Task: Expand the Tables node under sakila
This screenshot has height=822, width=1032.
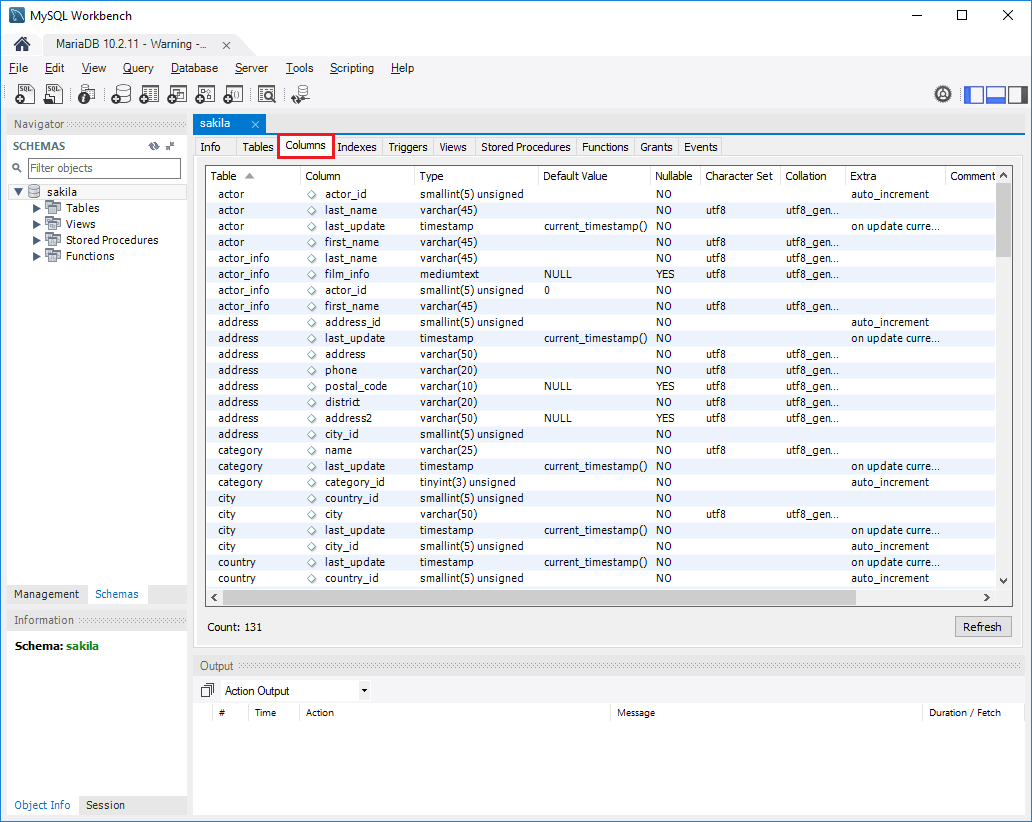Action: [38, 207]
